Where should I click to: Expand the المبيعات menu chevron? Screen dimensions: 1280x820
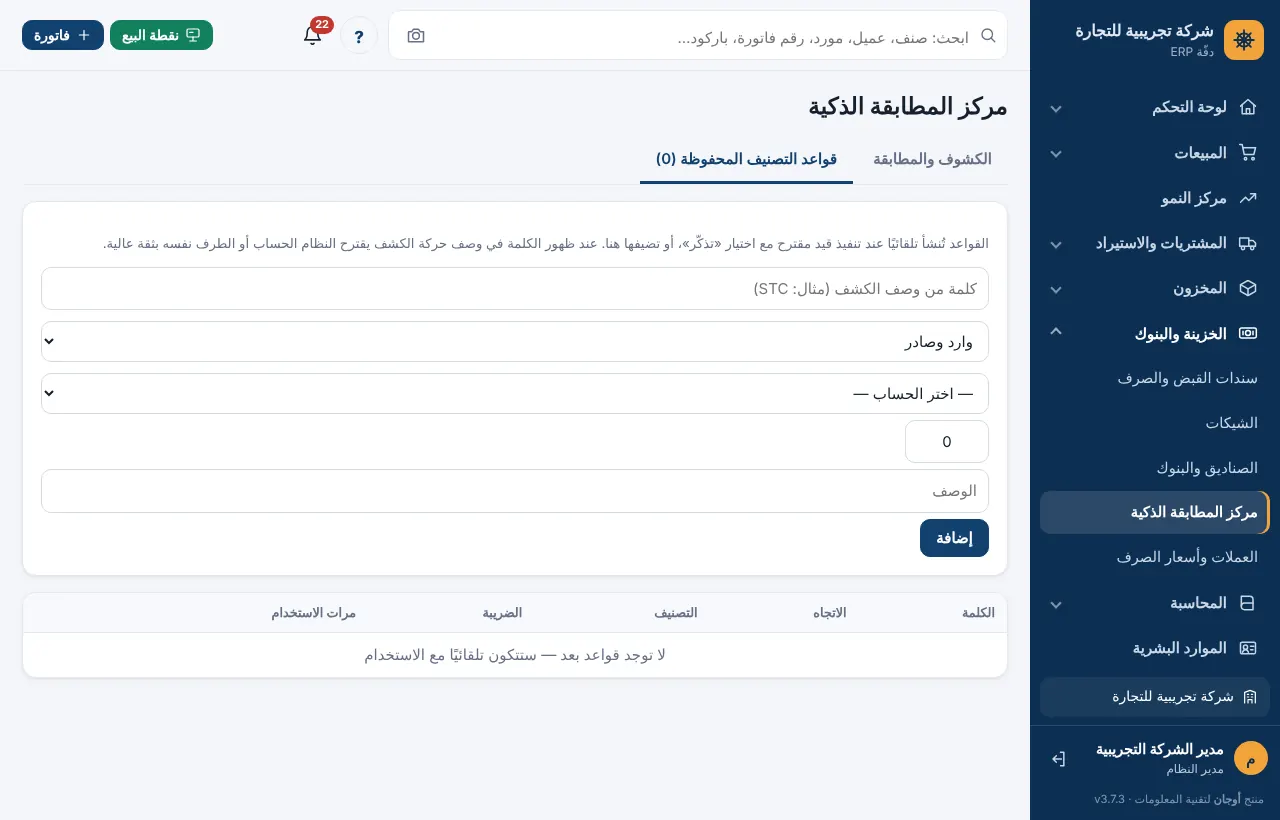click(1056, 154)
